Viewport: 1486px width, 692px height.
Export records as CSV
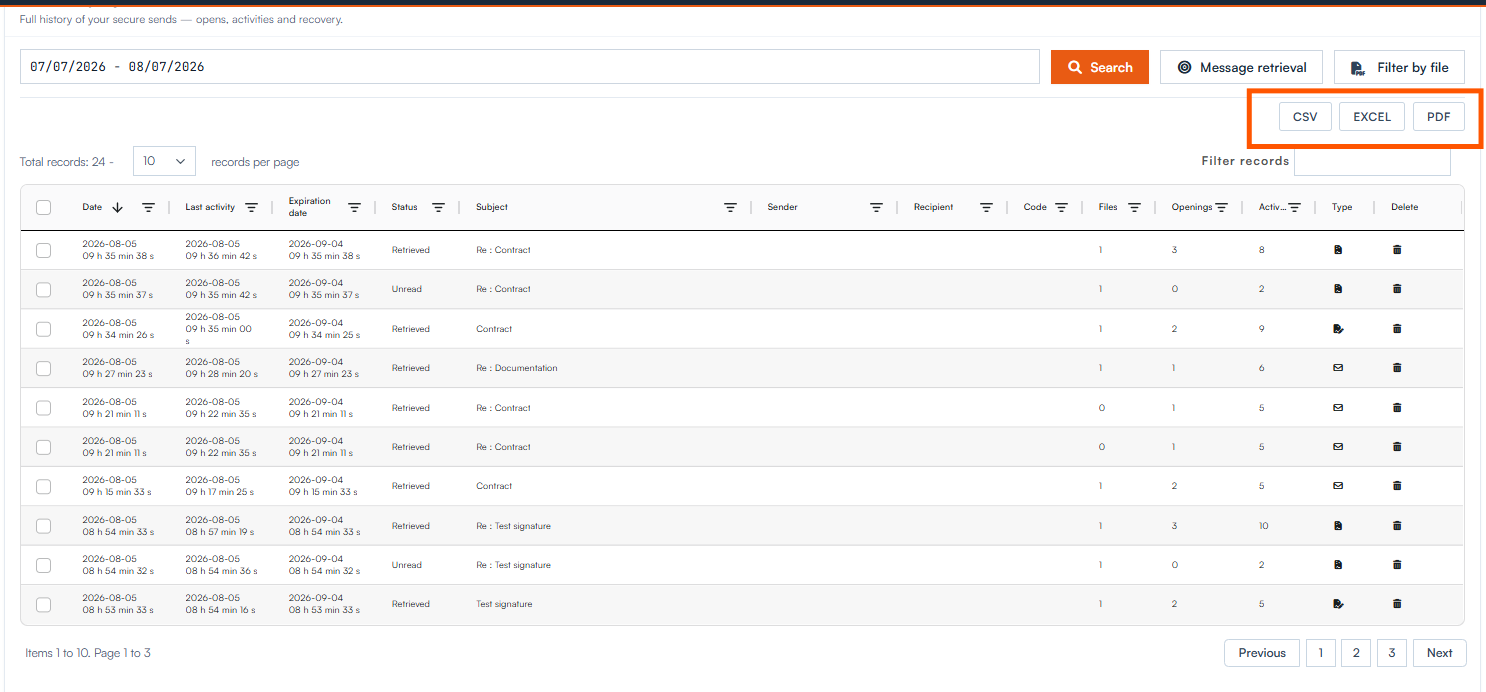(1305, 117)
